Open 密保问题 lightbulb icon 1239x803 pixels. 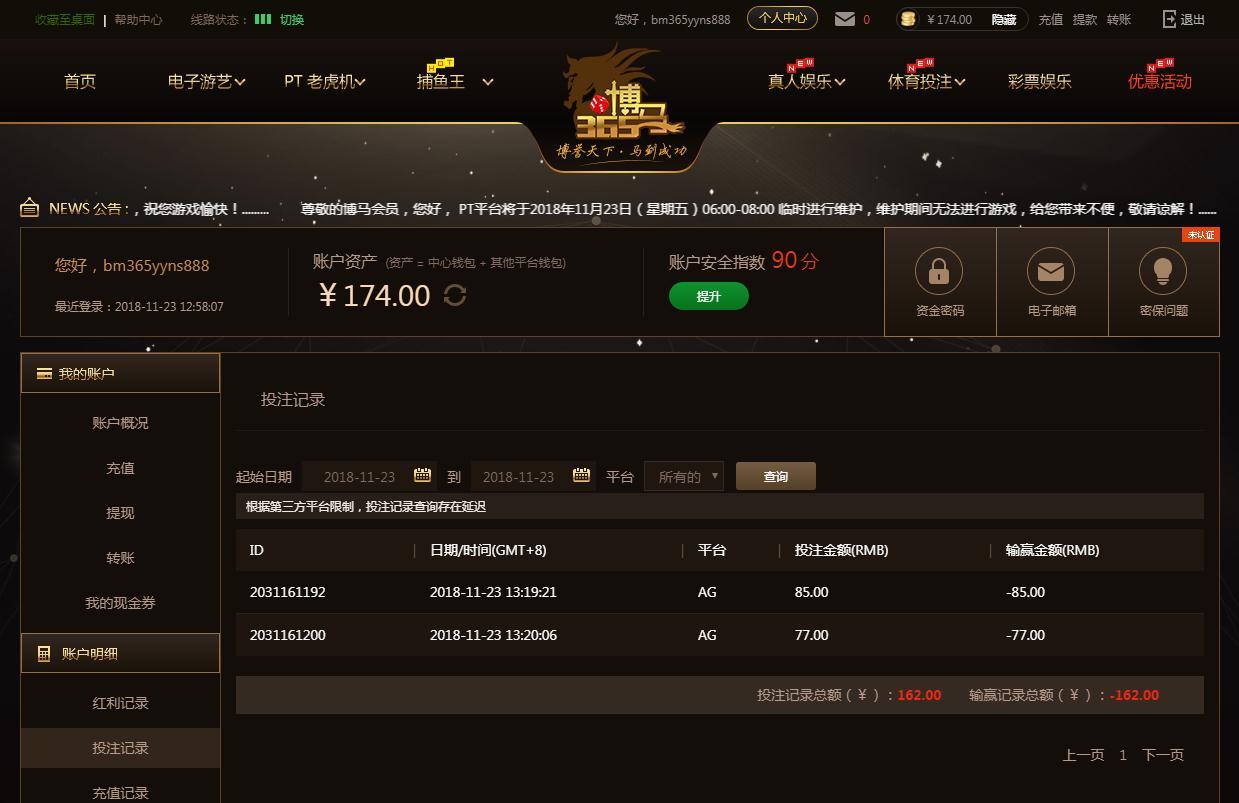pos(1163,270)
